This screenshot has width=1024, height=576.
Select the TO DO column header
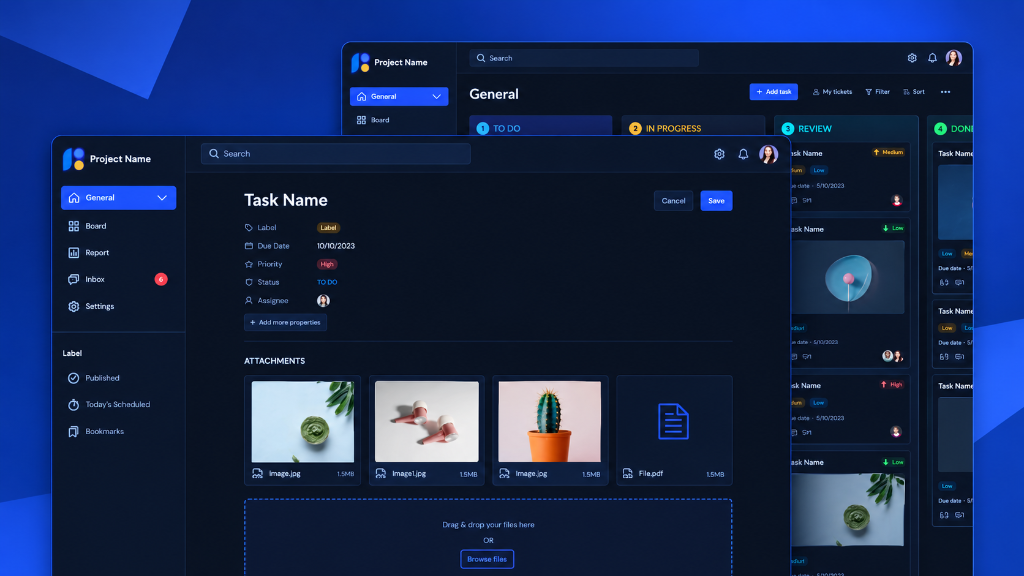pyautogui.click(x=541, y=127)
